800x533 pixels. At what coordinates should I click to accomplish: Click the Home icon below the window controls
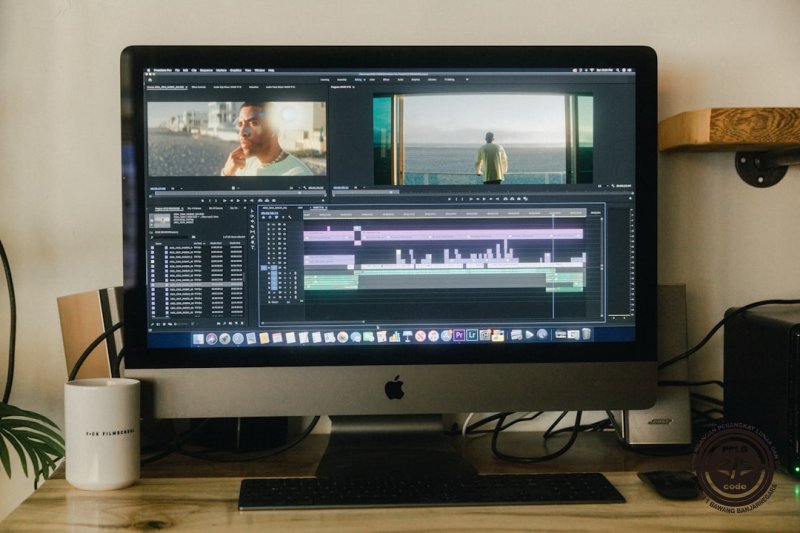pos(150,80)
